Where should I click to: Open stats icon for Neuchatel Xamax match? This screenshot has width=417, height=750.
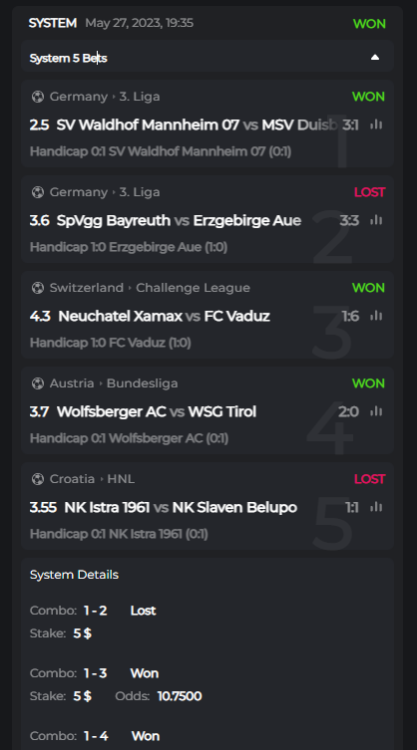pyautogui.click(x=376, y=316)
